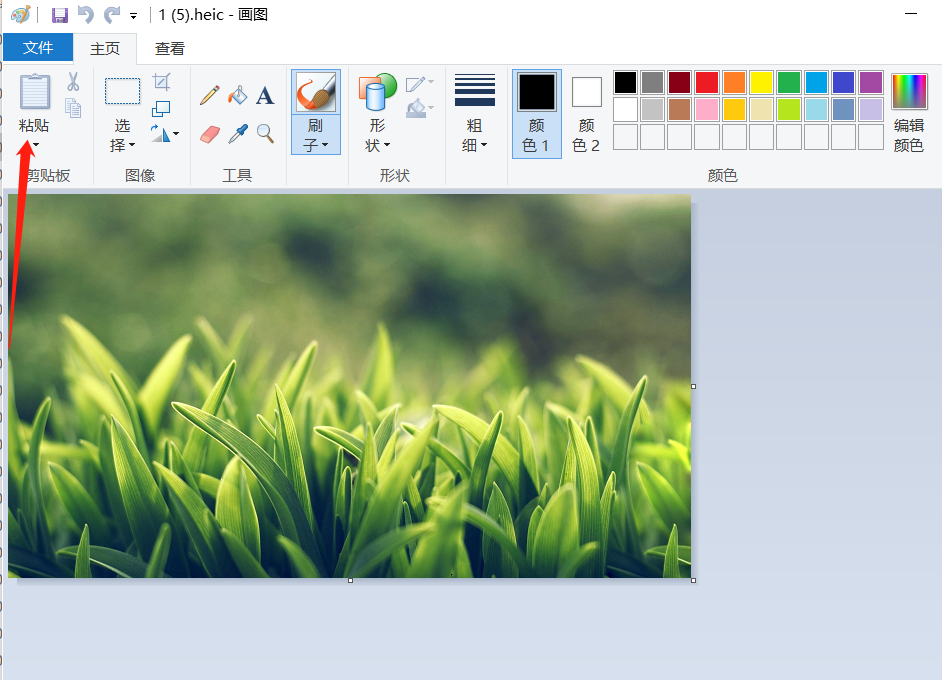
Task: Expand the 粘贴 dropdown arrow
Action: point(35,145)
